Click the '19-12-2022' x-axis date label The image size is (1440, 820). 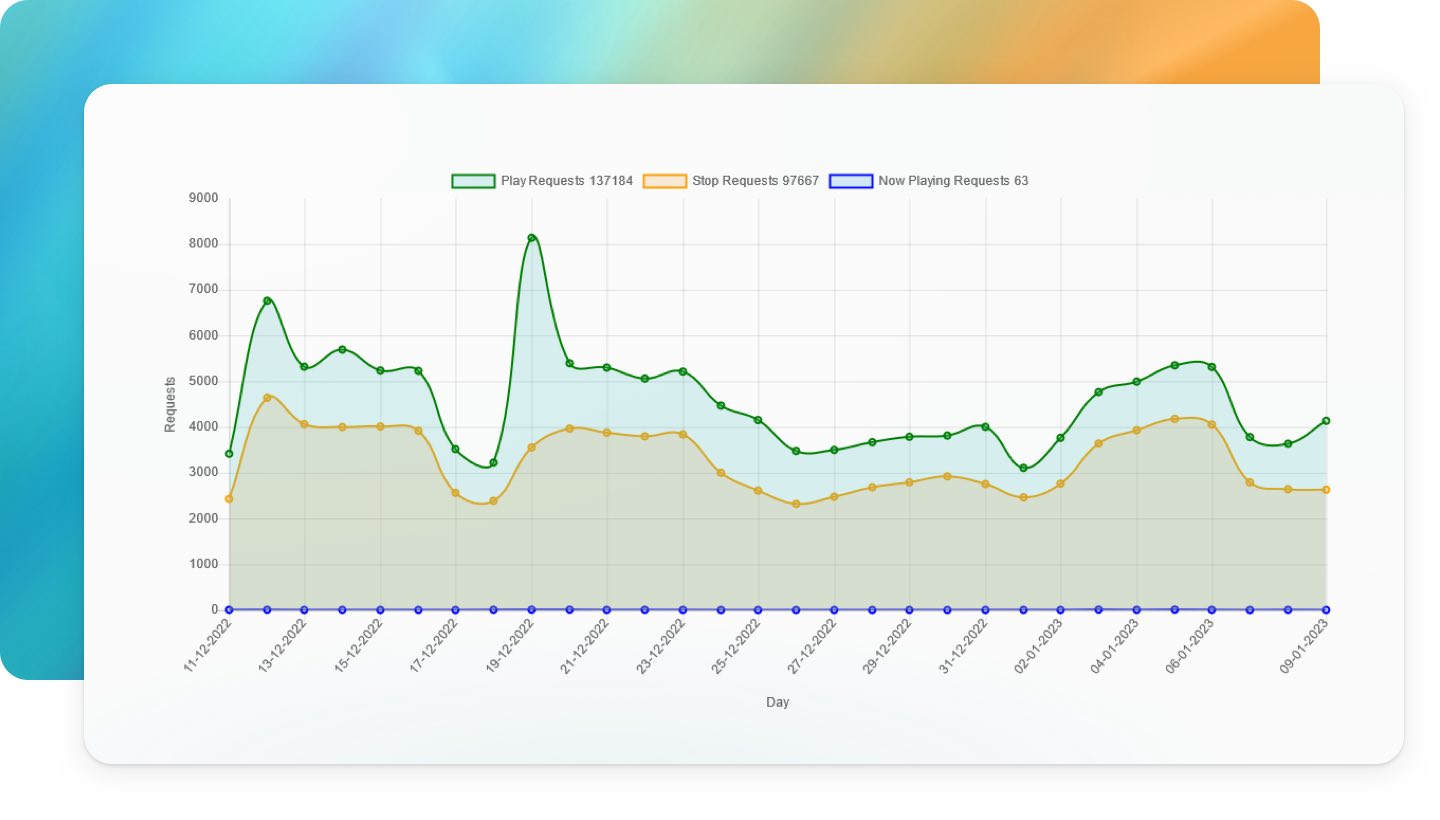(512, 645)
